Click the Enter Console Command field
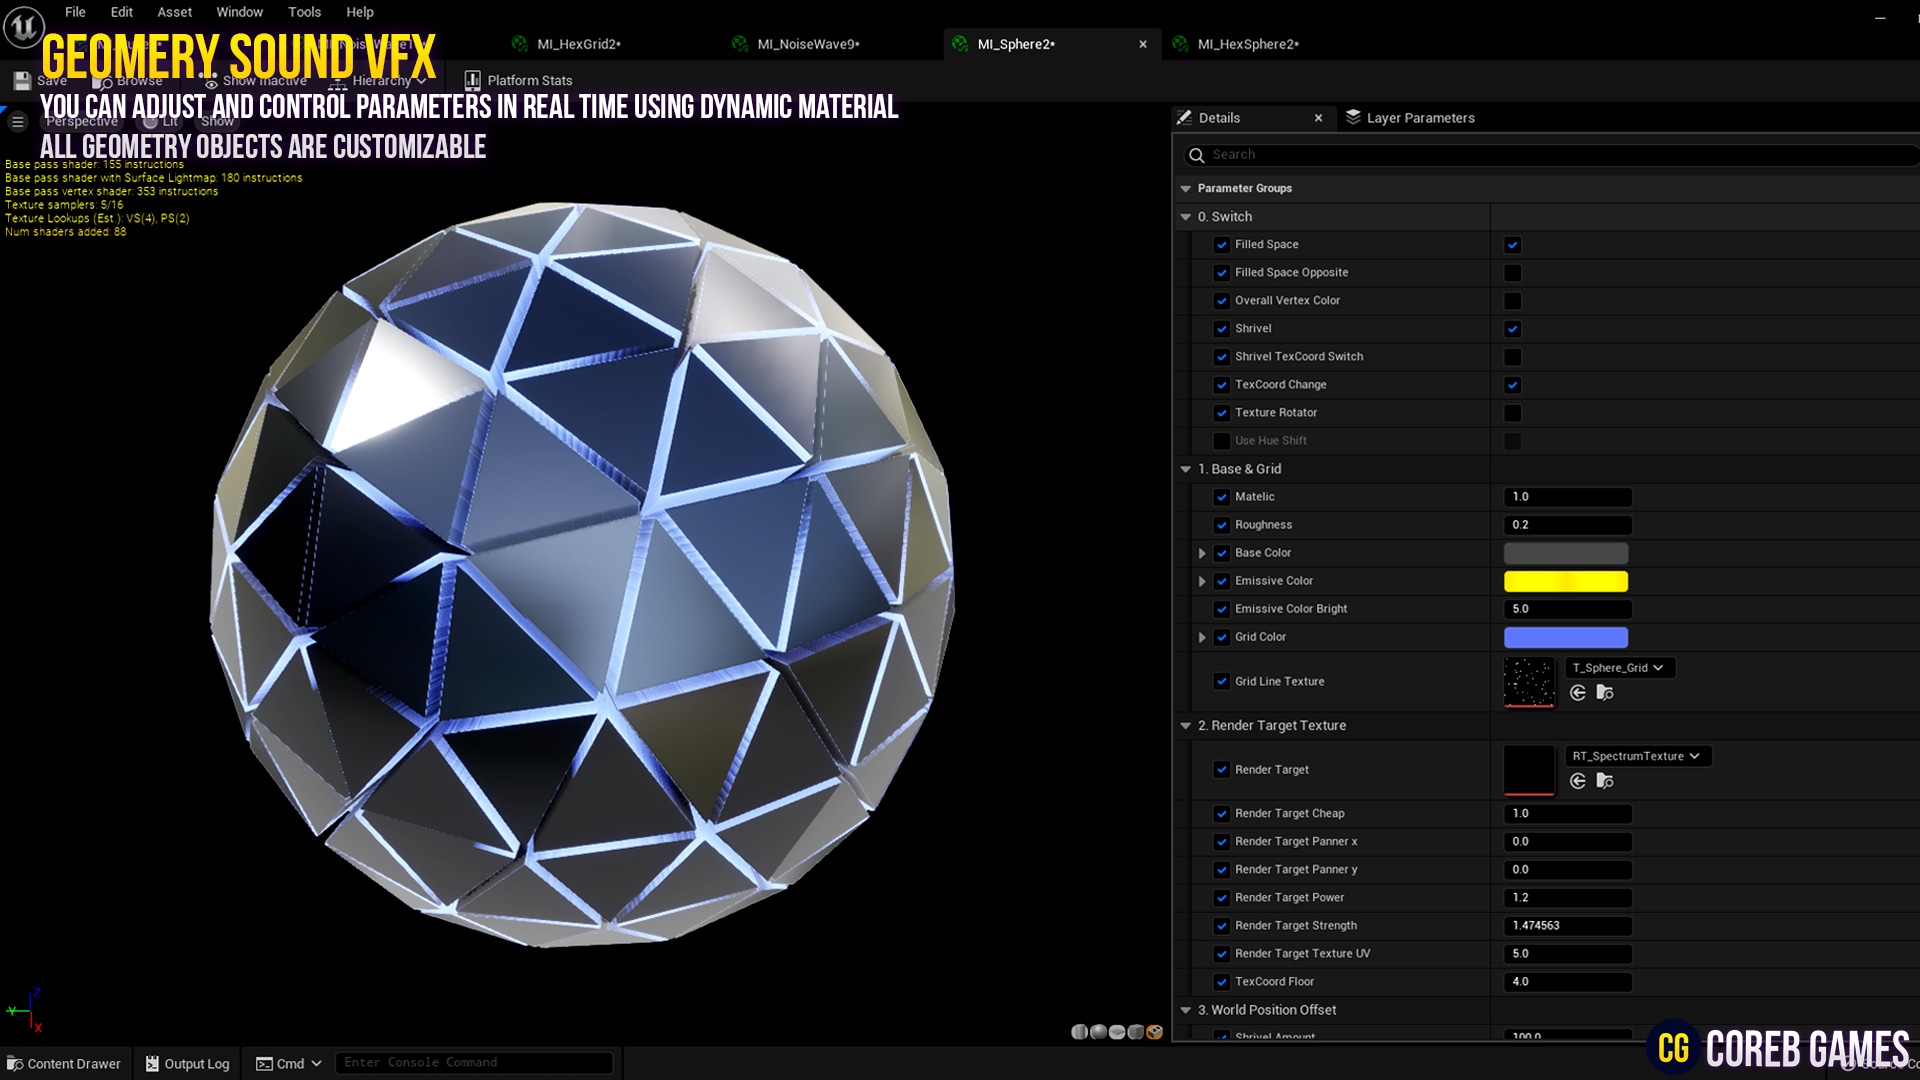This screenshot has width=1920, height=1080. (x=475, y=1062)
